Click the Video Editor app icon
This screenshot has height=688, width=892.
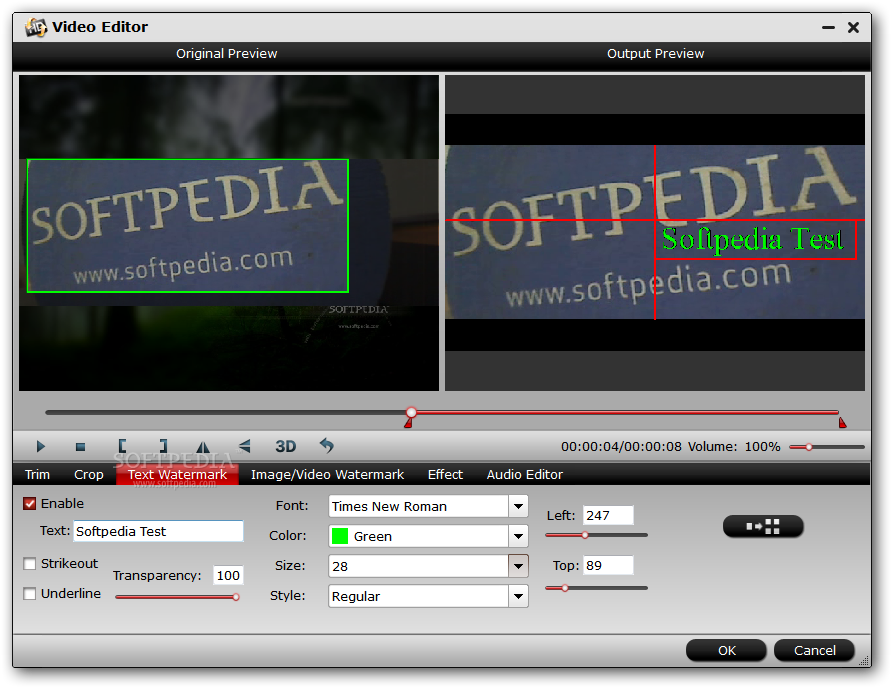pyautogui.click(x=35, y=27)
